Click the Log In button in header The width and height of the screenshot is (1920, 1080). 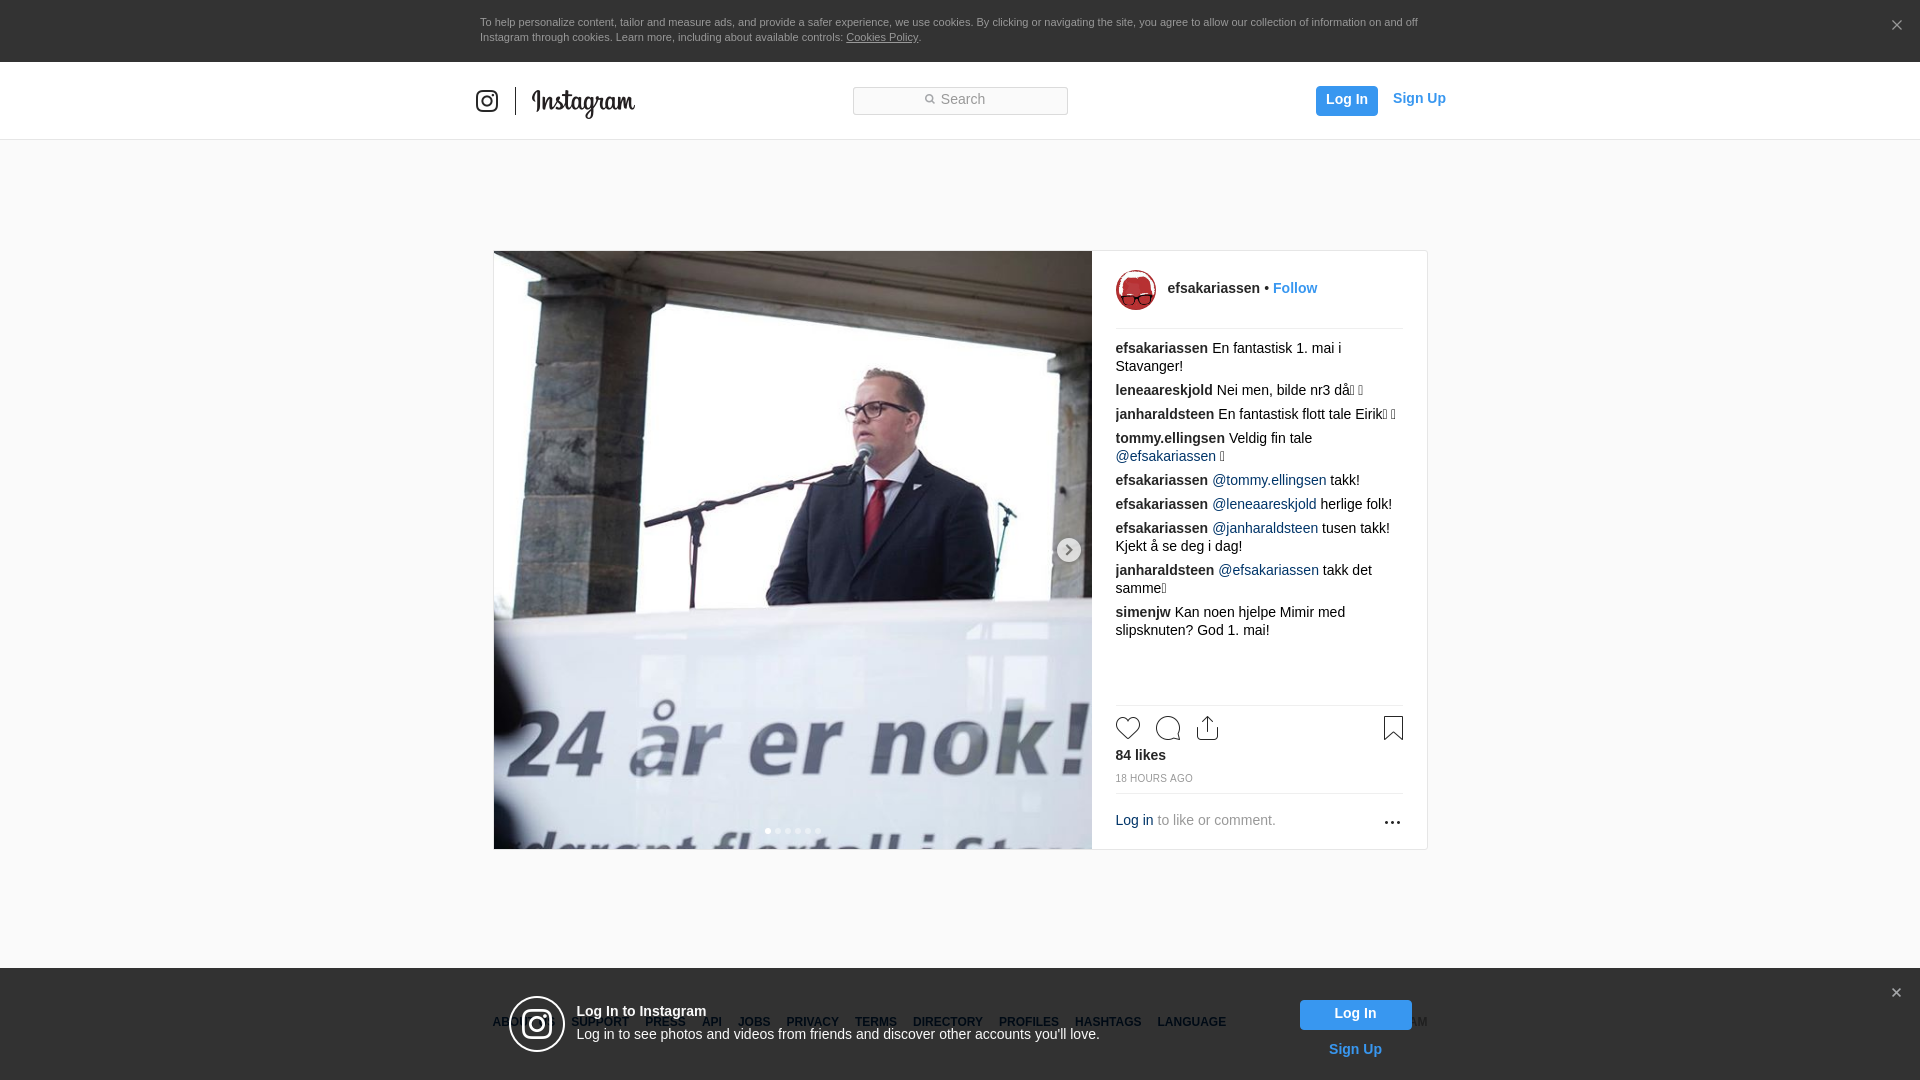click(1347, 100)
